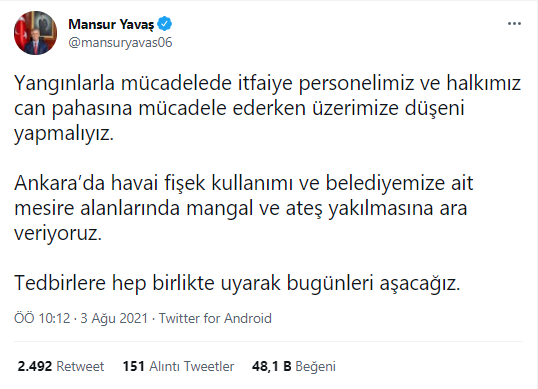The image size is (538, 389).
Task: Open the three-dot more options menu
Action: [x=514, y=24]
